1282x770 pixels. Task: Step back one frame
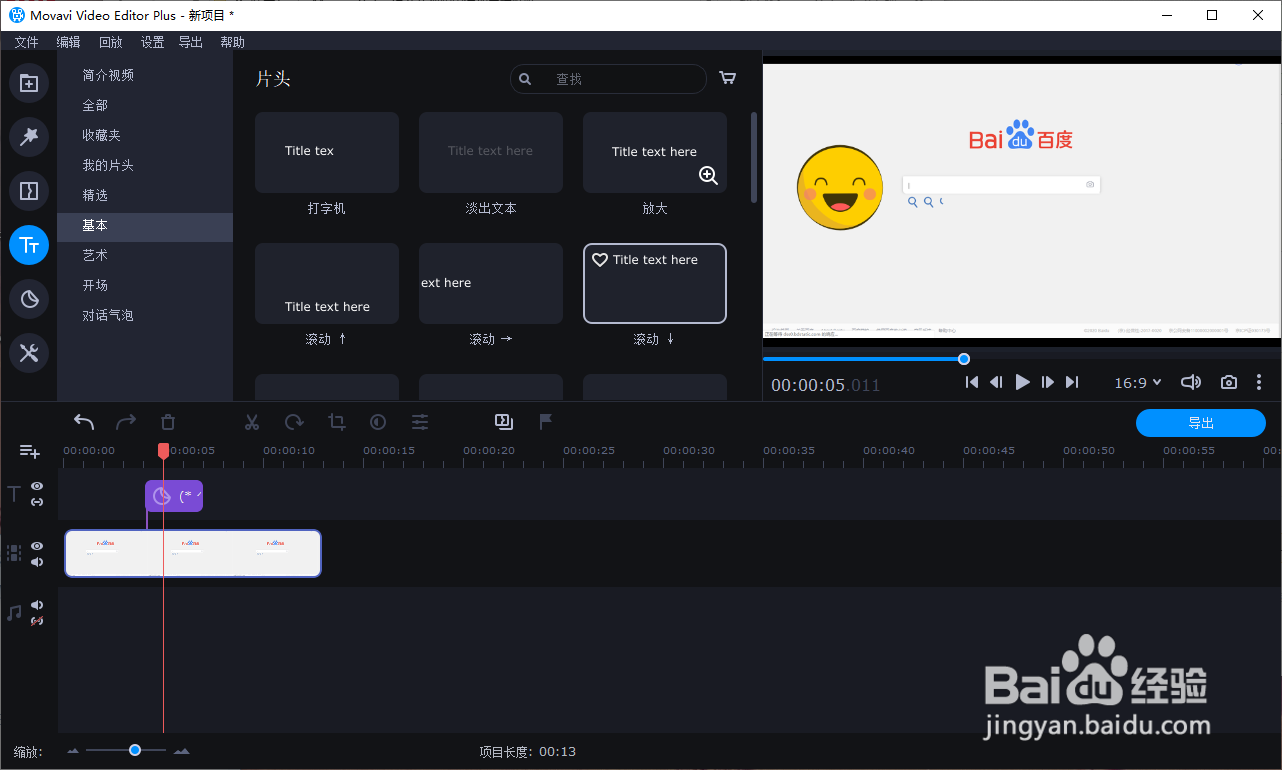[996, 382]
